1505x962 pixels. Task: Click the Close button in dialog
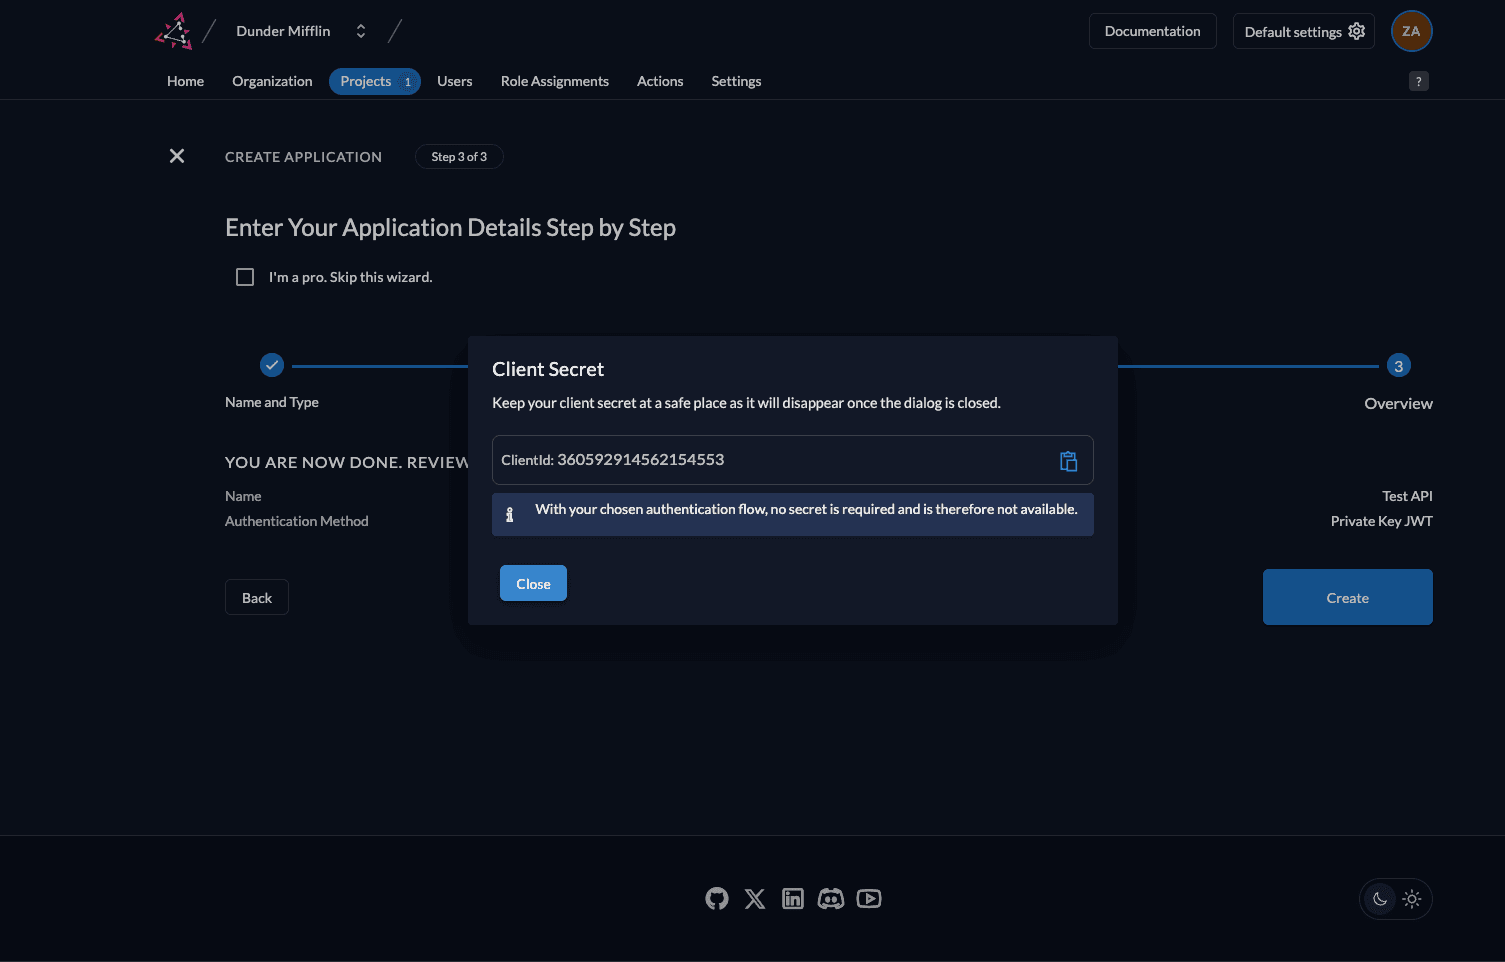tap(533, 584)
